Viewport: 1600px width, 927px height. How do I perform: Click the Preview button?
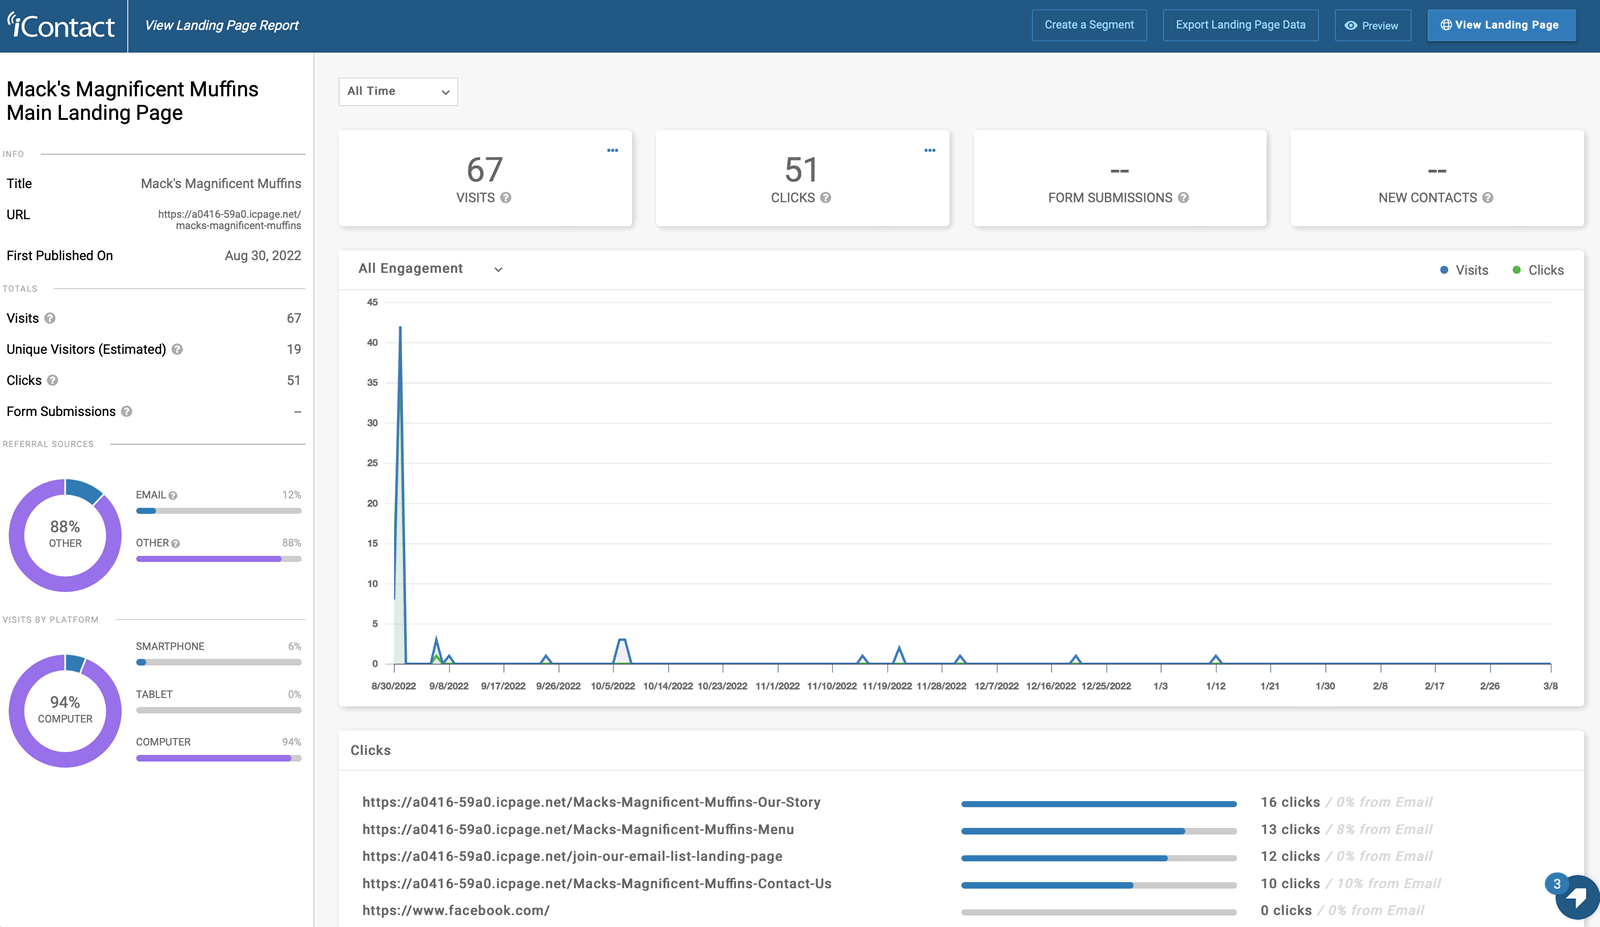click(1372, 26)
